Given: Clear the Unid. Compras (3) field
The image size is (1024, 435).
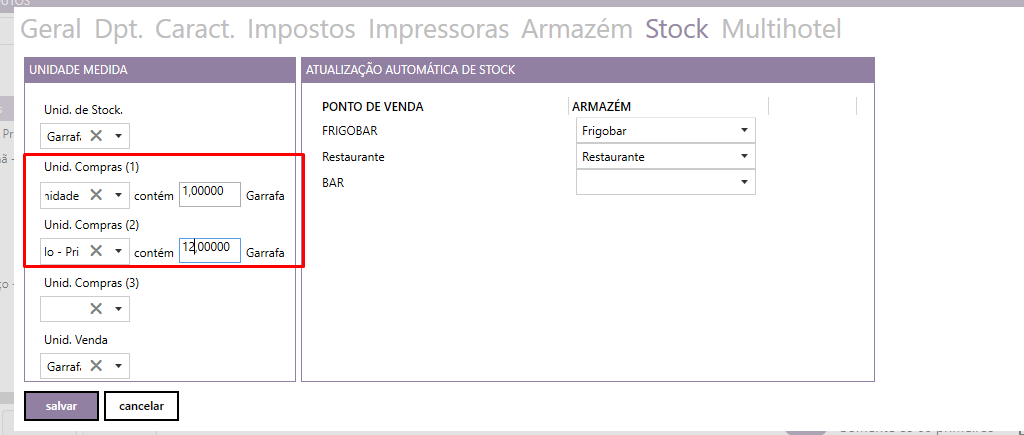Looking at the screenshot, I should pyautogui.click(x=96, y=309).
